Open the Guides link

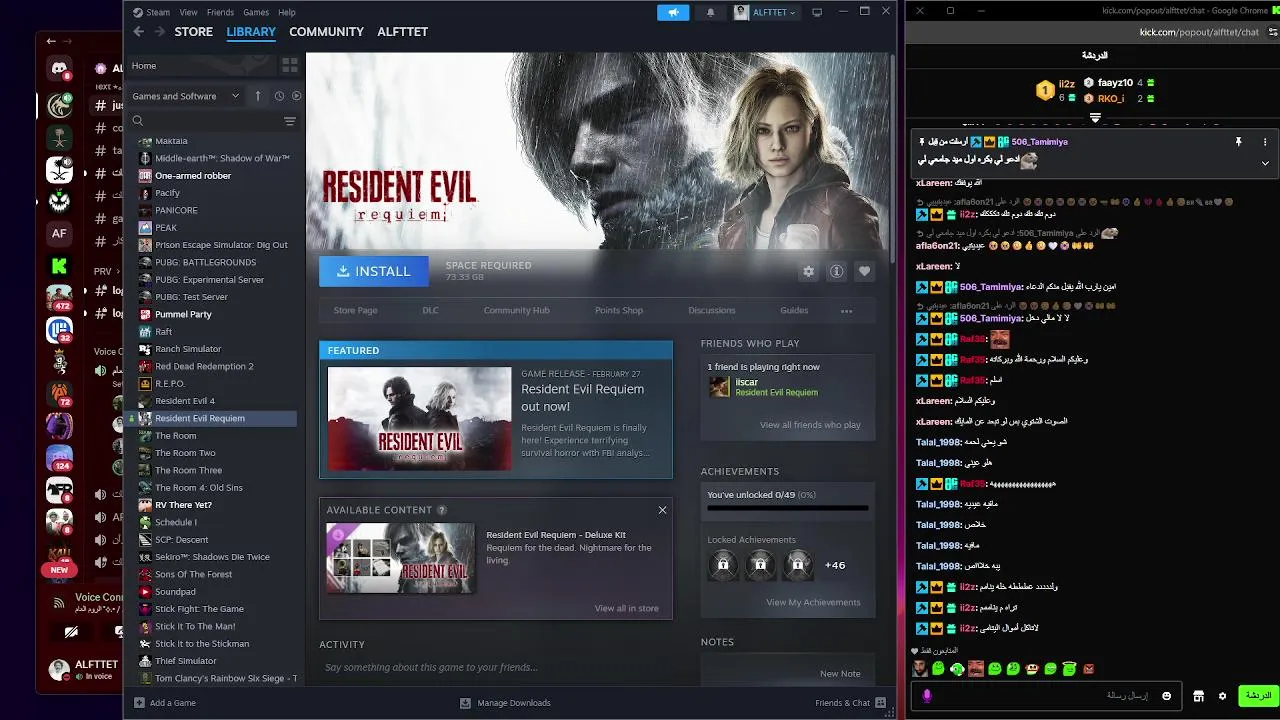click(x=794, y=310)
